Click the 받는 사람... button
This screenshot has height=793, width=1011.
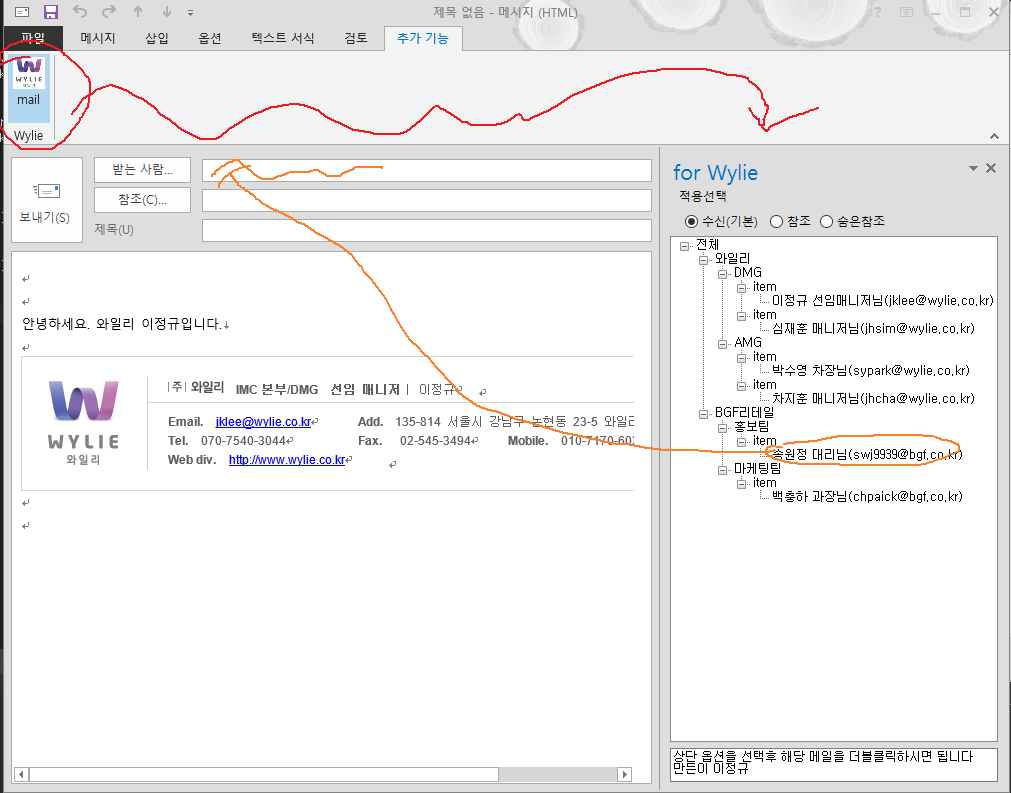coord(142,170)
